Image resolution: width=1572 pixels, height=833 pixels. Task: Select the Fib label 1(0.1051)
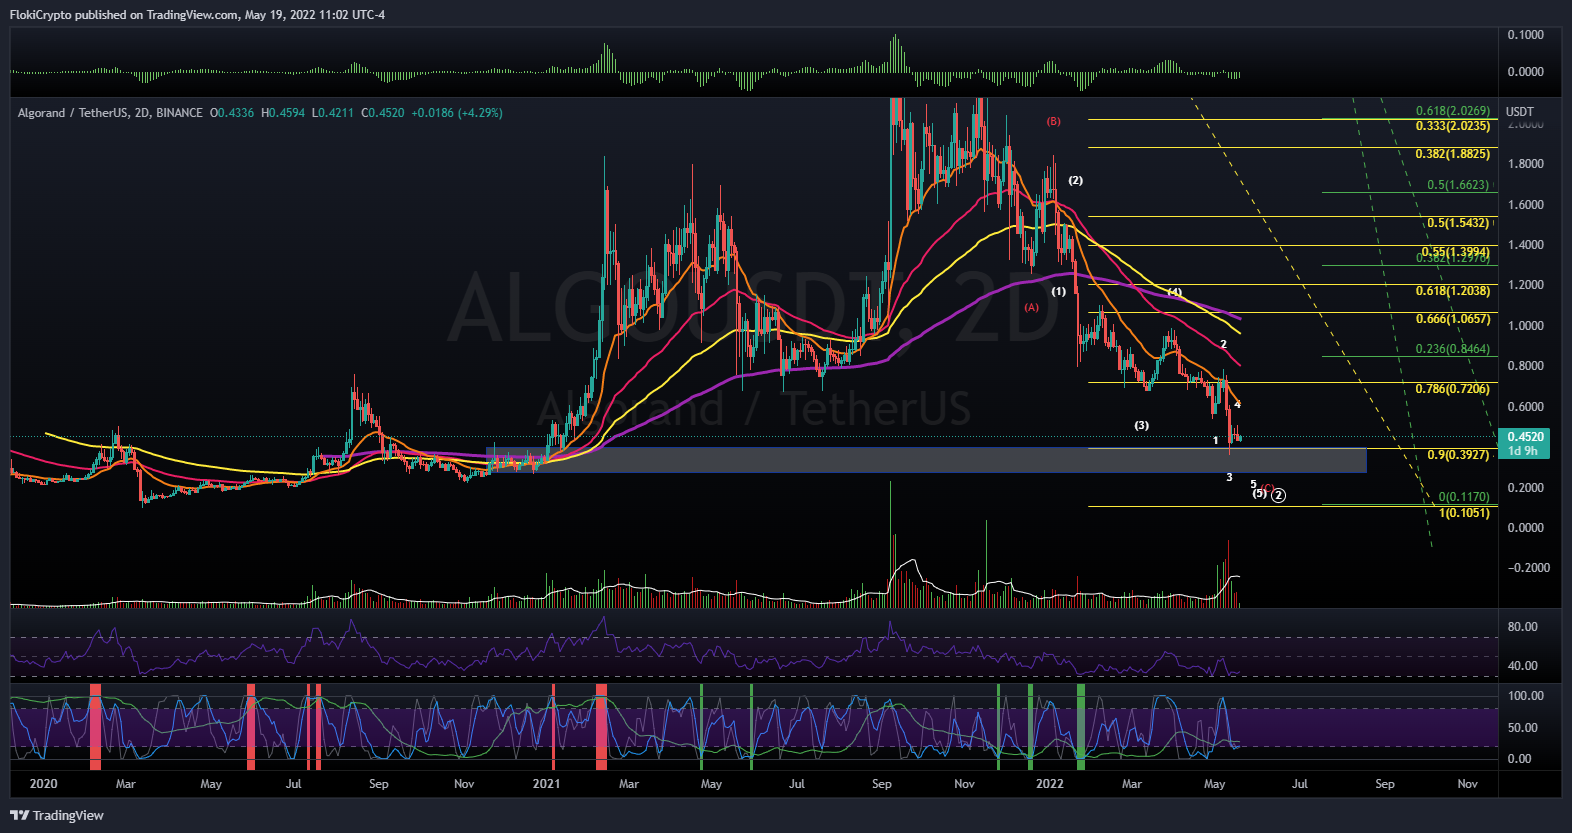(1464, 513)
